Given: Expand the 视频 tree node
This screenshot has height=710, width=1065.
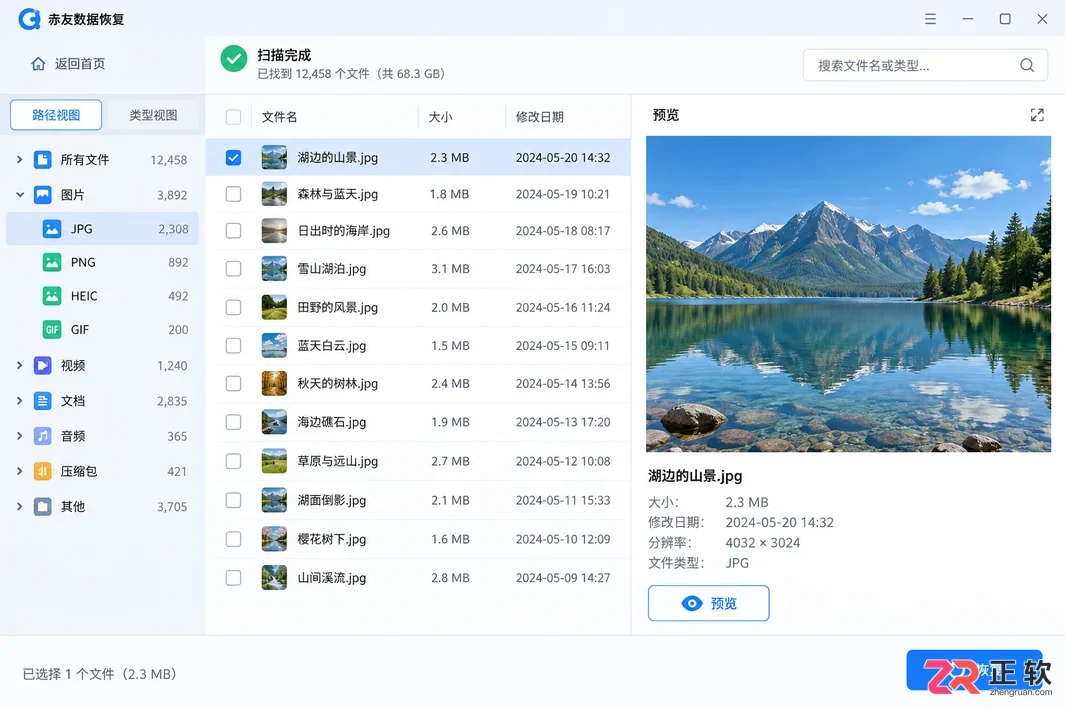Looking at the screenshot, I should 19,366.
